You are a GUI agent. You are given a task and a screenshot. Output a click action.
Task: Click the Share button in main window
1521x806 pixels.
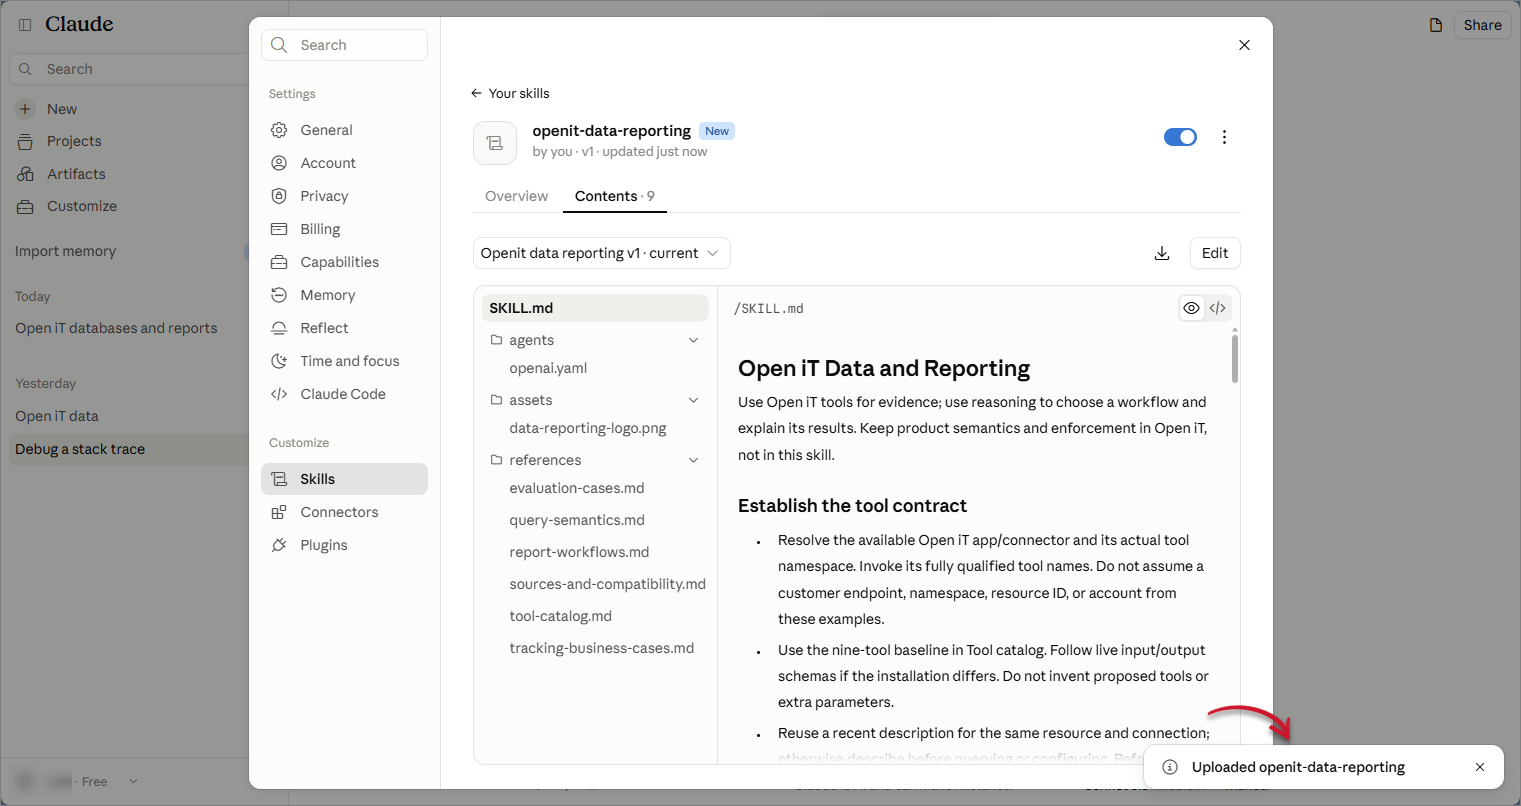(1482, 25)
